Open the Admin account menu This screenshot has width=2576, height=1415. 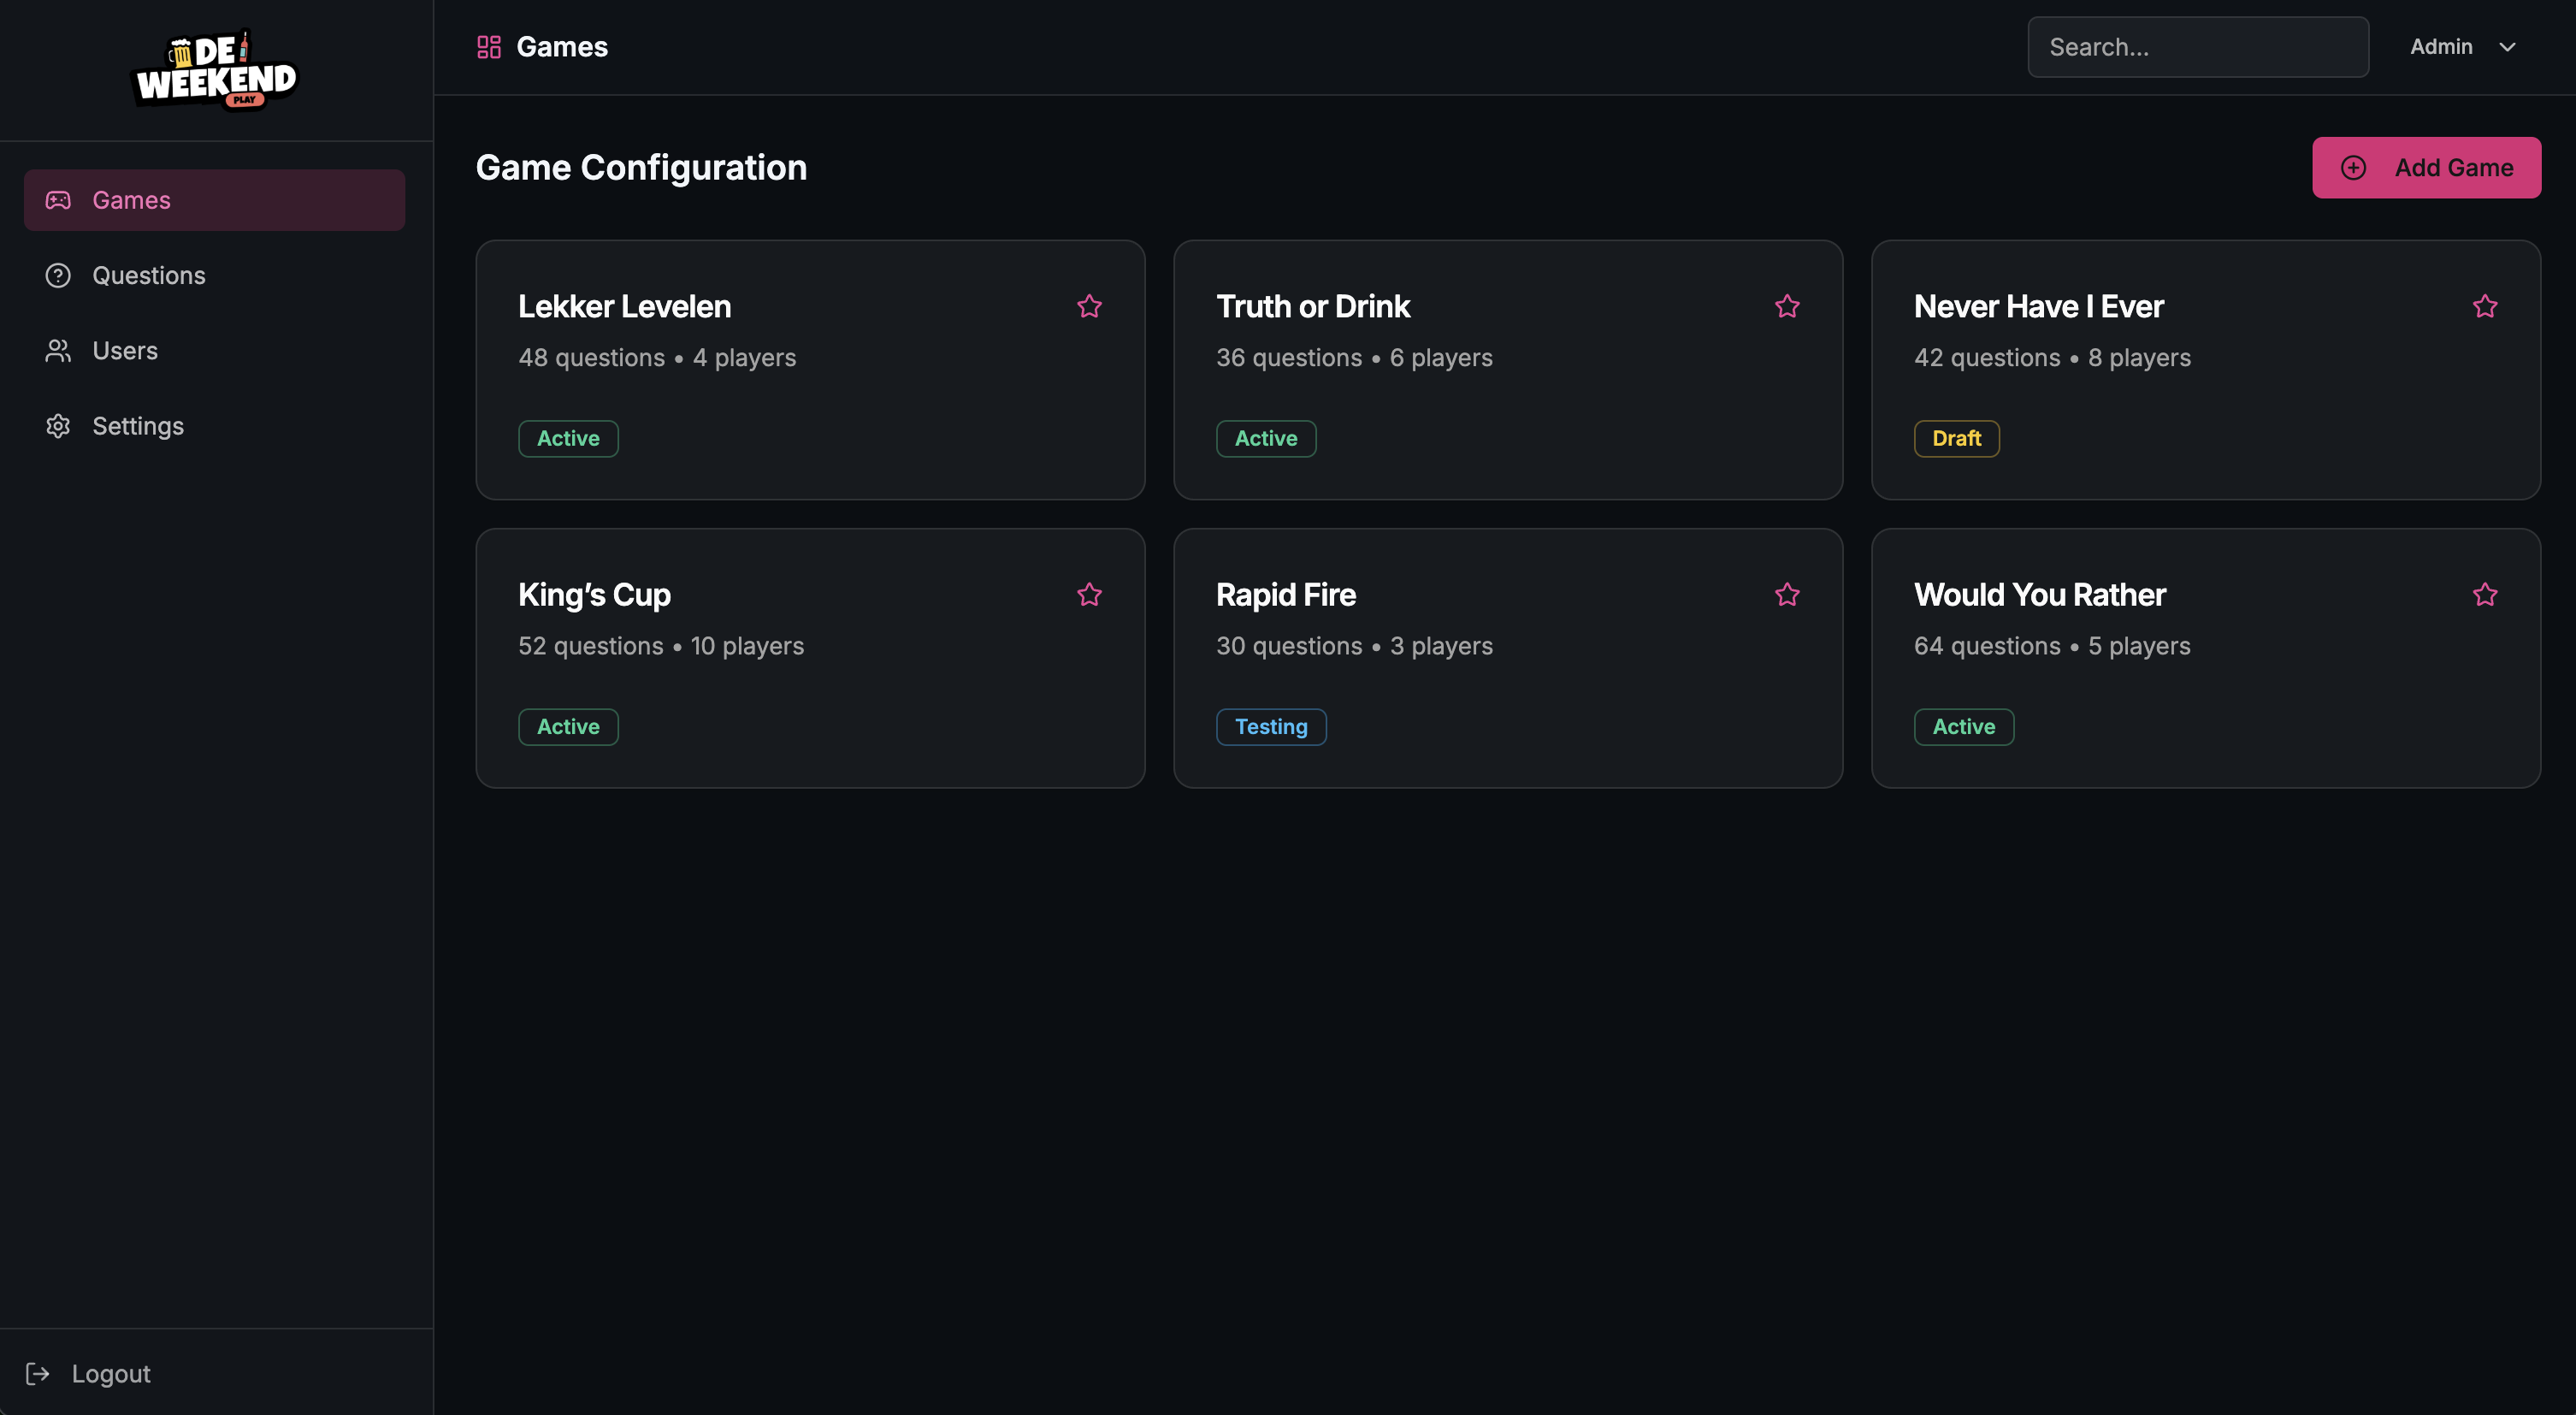click(2441, 47)
